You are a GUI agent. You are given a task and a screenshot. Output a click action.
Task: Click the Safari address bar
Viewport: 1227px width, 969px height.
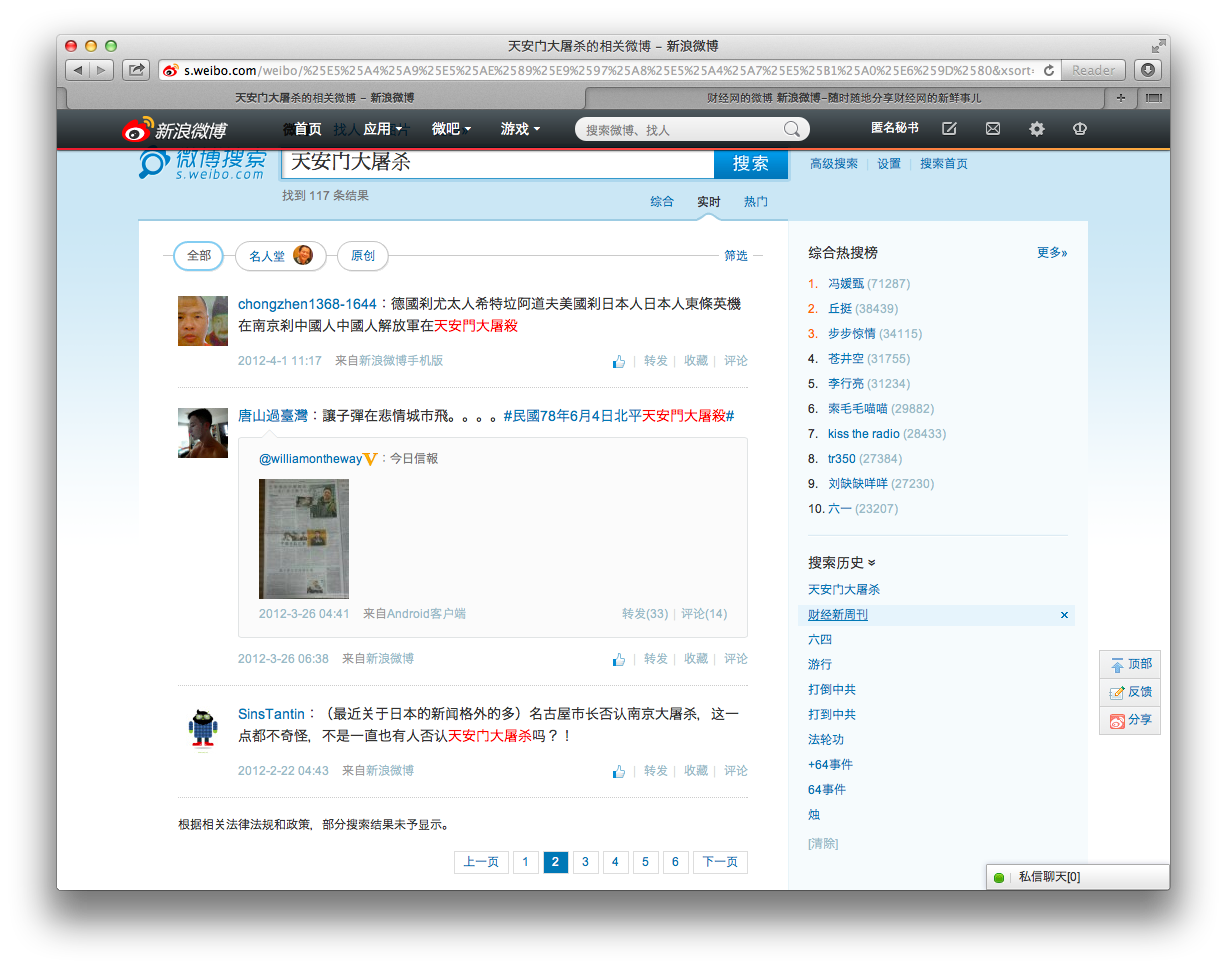coord(609,70)
